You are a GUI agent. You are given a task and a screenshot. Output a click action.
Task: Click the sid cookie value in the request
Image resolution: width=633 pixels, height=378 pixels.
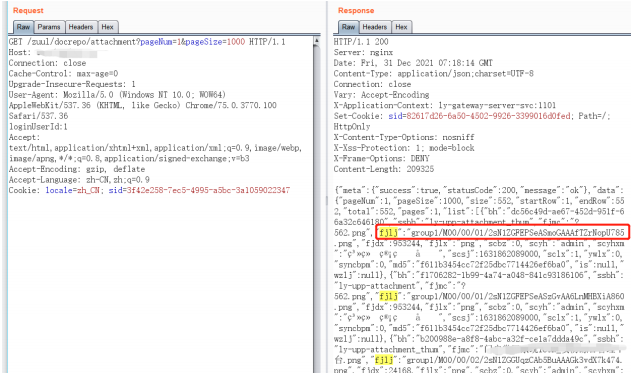(x=208, y=190)
